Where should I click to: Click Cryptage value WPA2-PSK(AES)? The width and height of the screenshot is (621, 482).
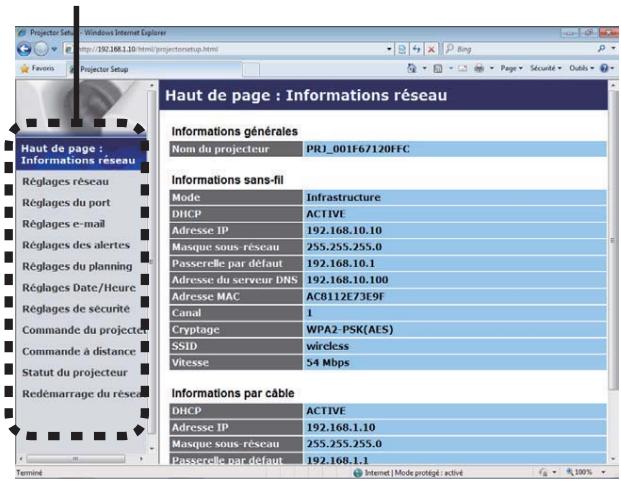pyautogui.click(x=350, y=330)
